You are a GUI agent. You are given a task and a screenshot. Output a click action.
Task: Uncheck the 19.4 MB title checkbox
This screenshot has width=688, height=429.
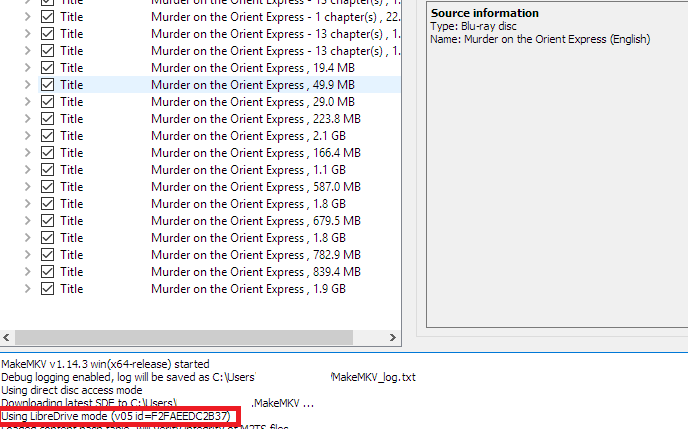pyautogui.click(x=47, y=68)
